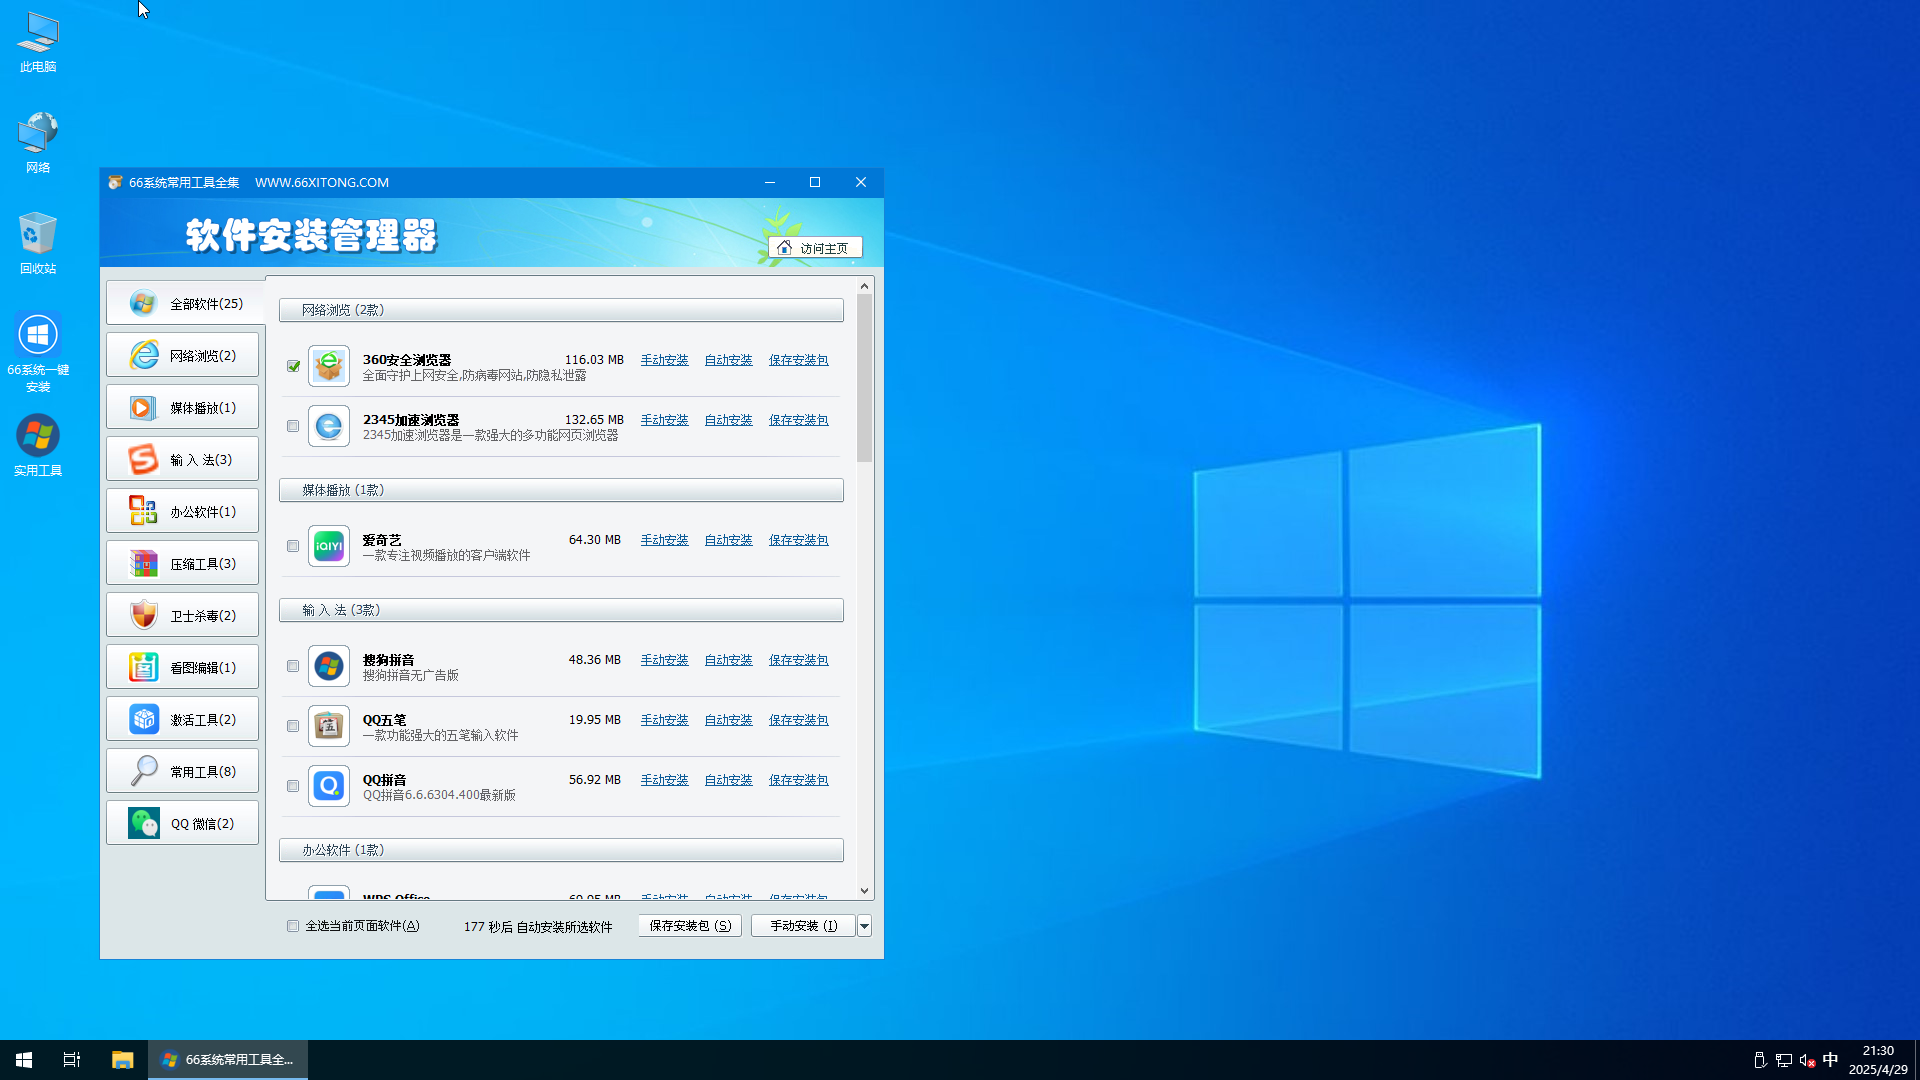Click the 手动安装 (I) button
1920x1080 pixels.
coord(804,926)
